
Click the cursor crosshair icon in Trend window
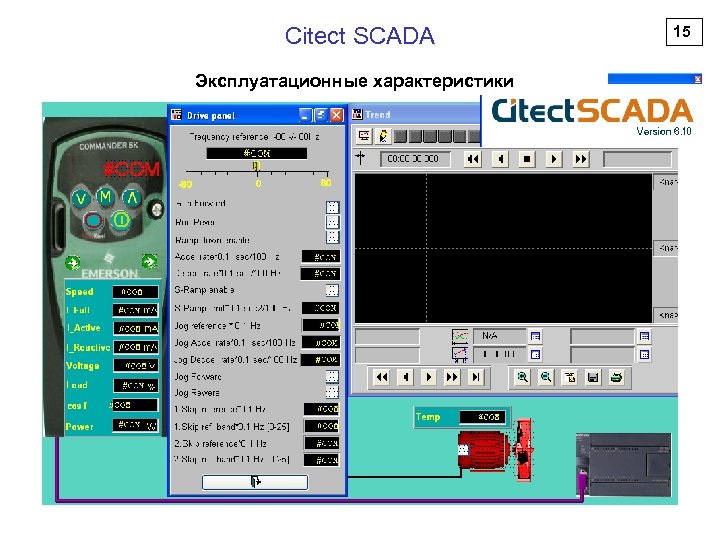[360, 158]
